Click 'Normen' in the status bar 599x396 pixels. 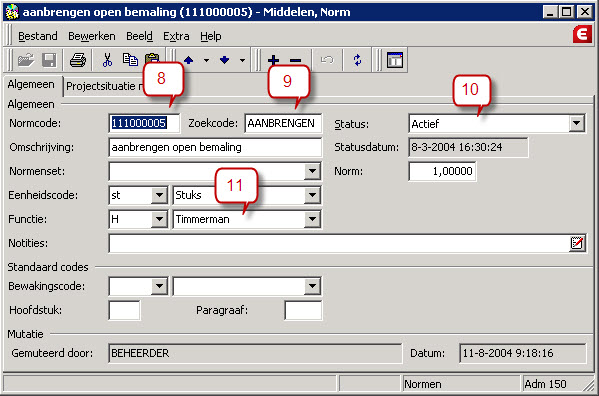click(423, 384)
